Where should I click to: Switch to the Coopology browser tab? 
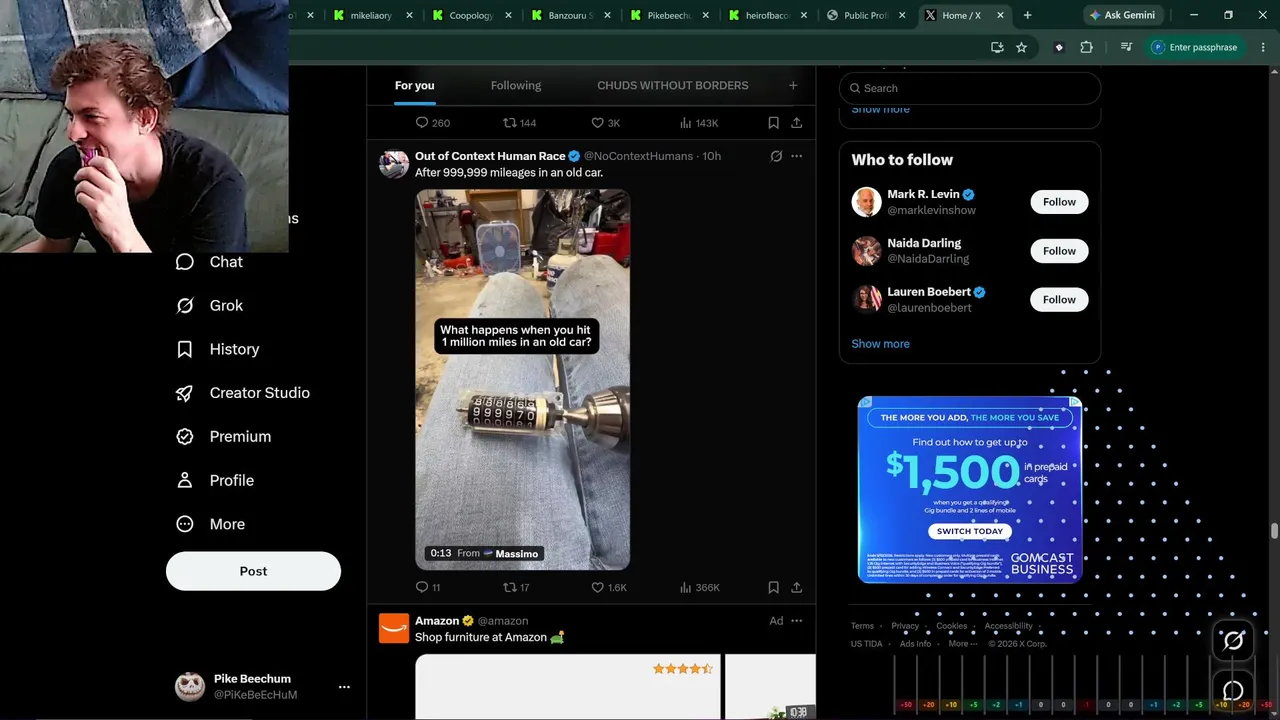pyautogui.click(x=468, y=15)
